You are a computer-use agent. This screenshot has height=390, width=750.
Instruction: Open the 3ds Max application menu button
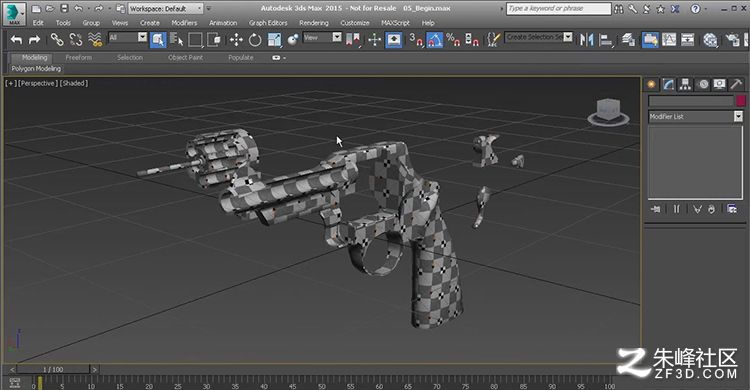pos(14,13)
